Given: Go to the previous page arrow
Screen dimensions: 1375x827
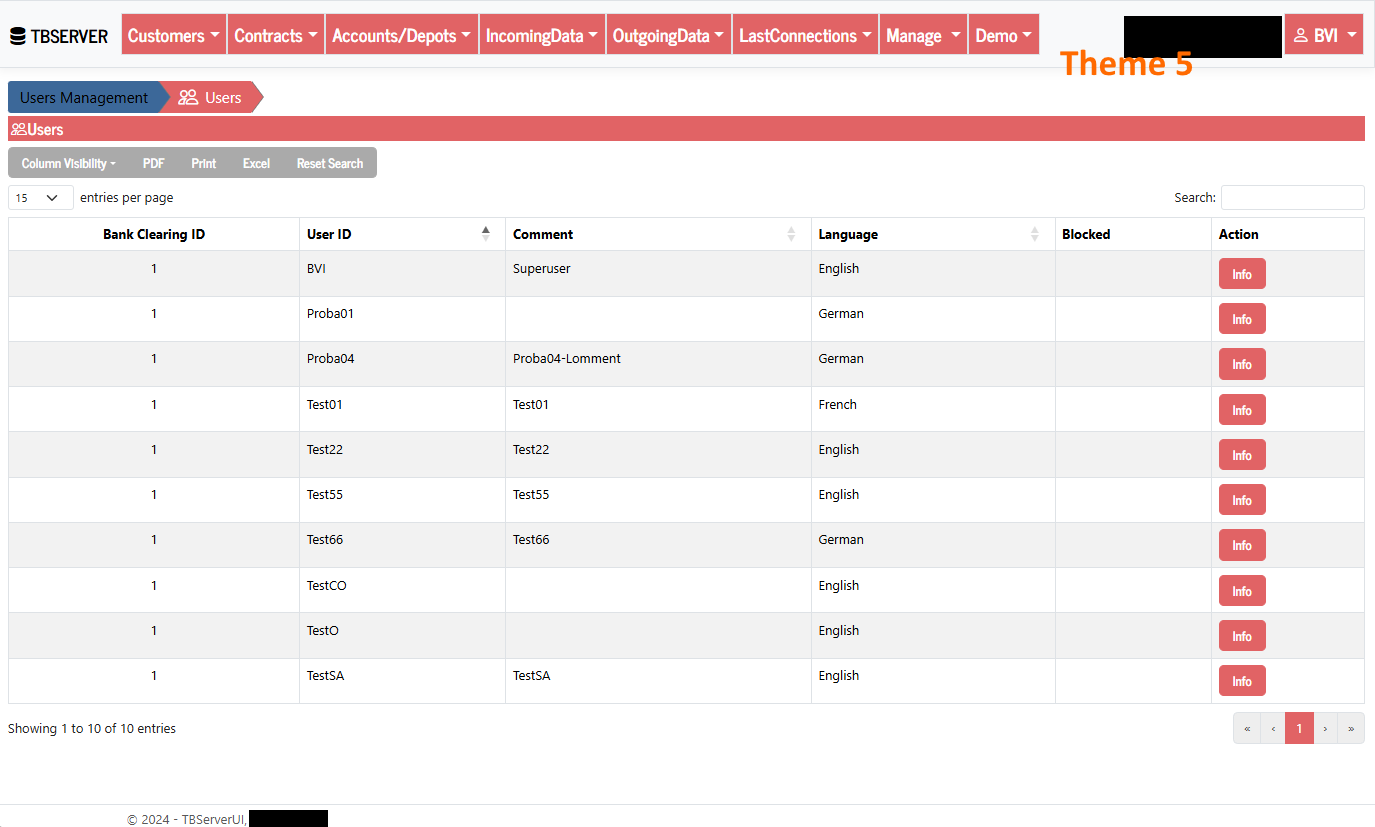Looking at the screenshot, I should pos(1273,729).
